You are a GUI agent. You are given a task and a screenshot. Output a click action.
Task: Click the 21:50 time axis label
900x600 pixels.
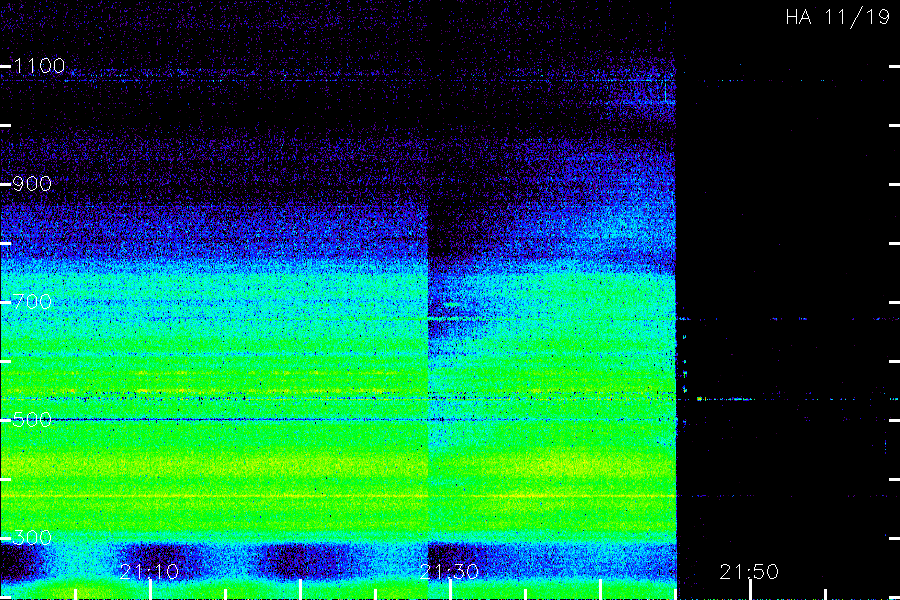click(x=749, y=571)
